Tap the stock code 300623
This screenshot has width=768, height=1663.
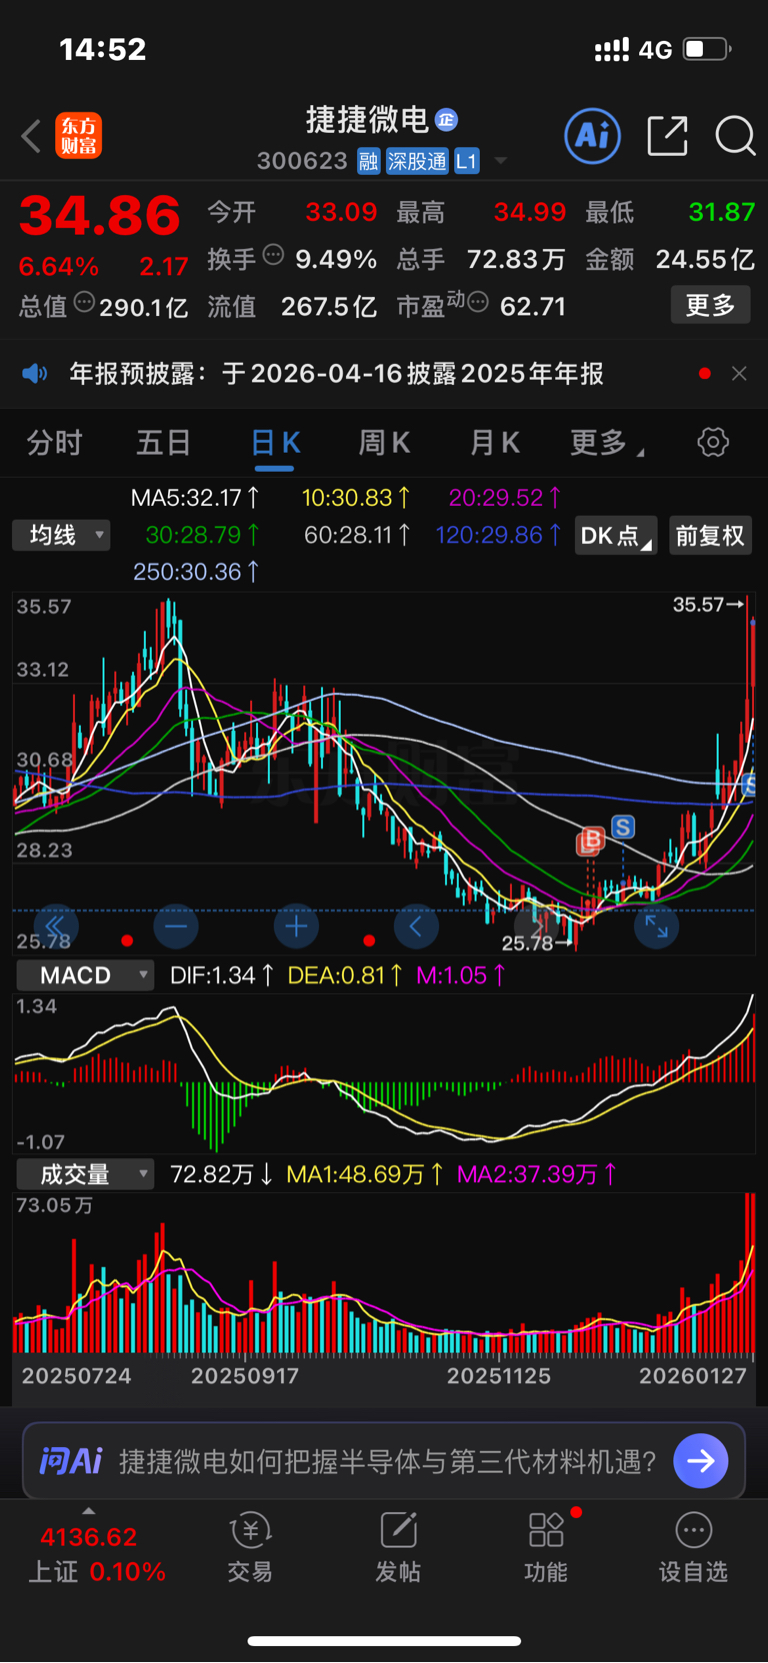(302, 161)
